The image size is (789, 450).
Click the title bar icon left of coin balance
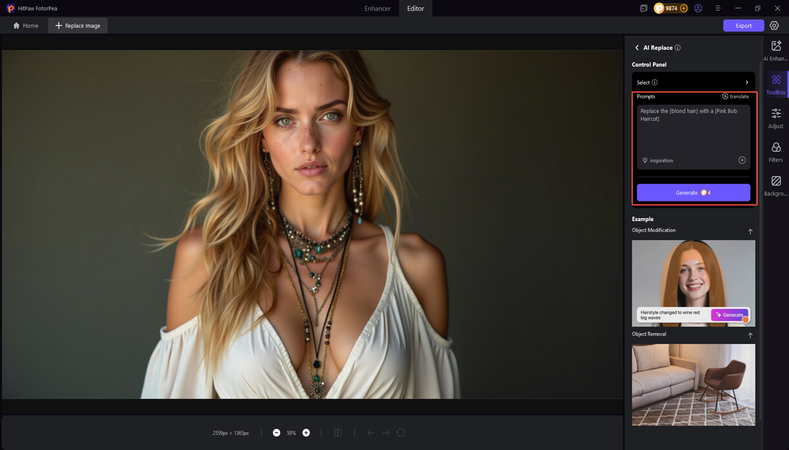(x=643, y=9)
